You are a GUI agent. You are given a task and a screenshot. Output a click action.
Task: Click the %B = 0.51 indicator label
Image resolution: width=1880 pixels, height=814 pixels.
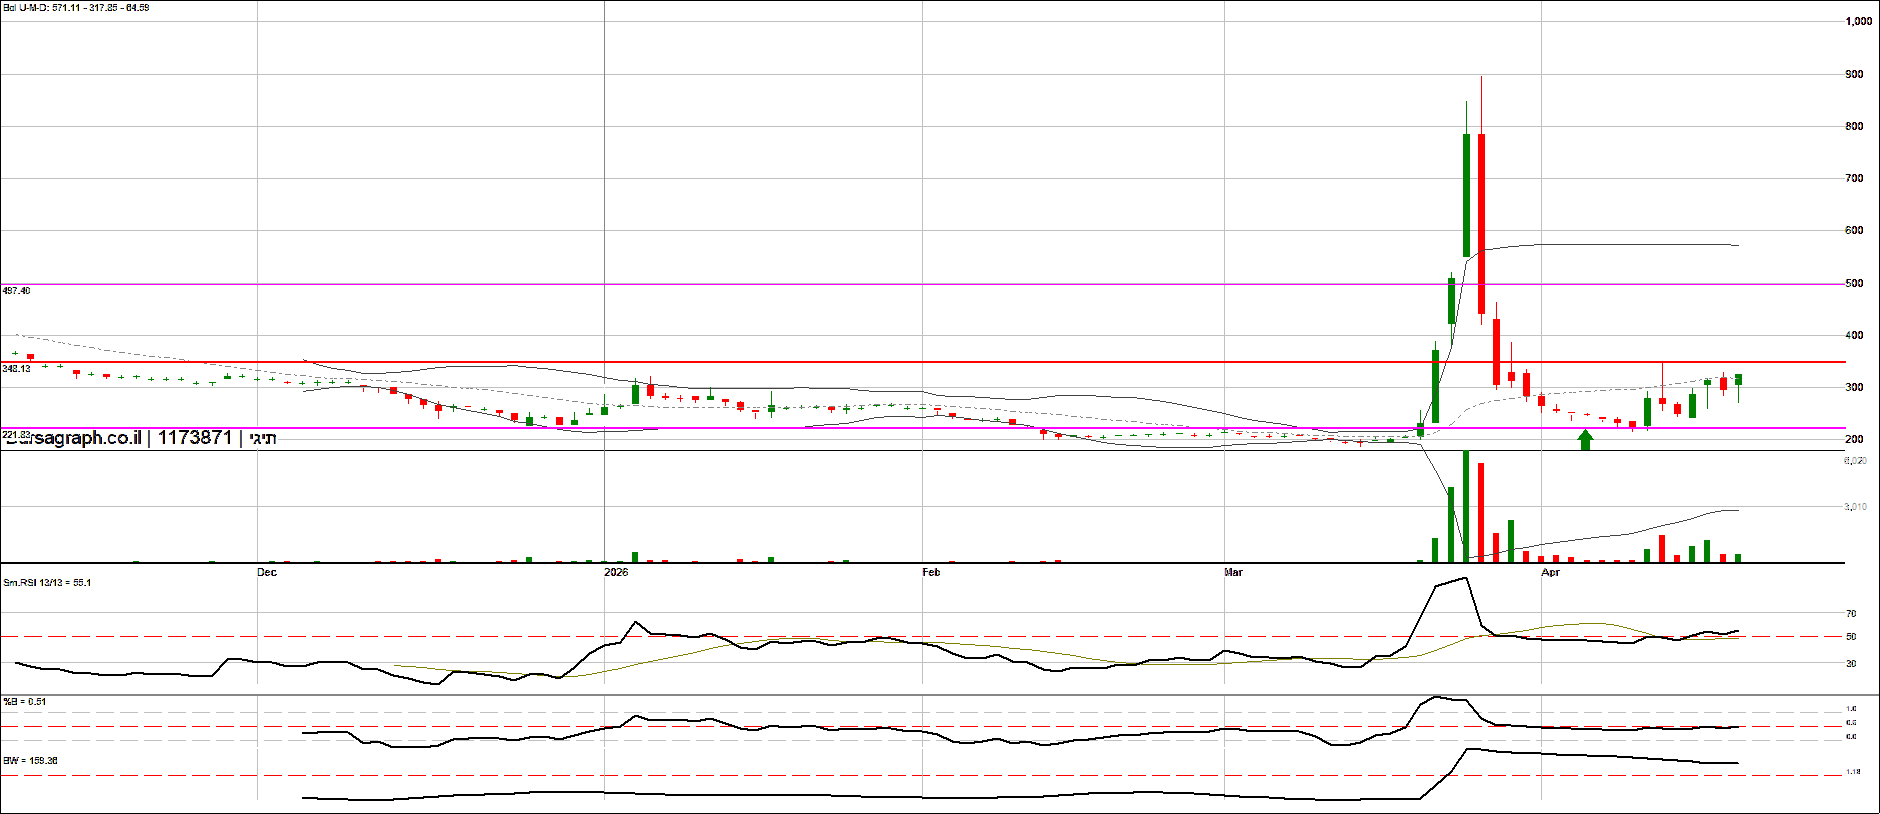(25, 702)
